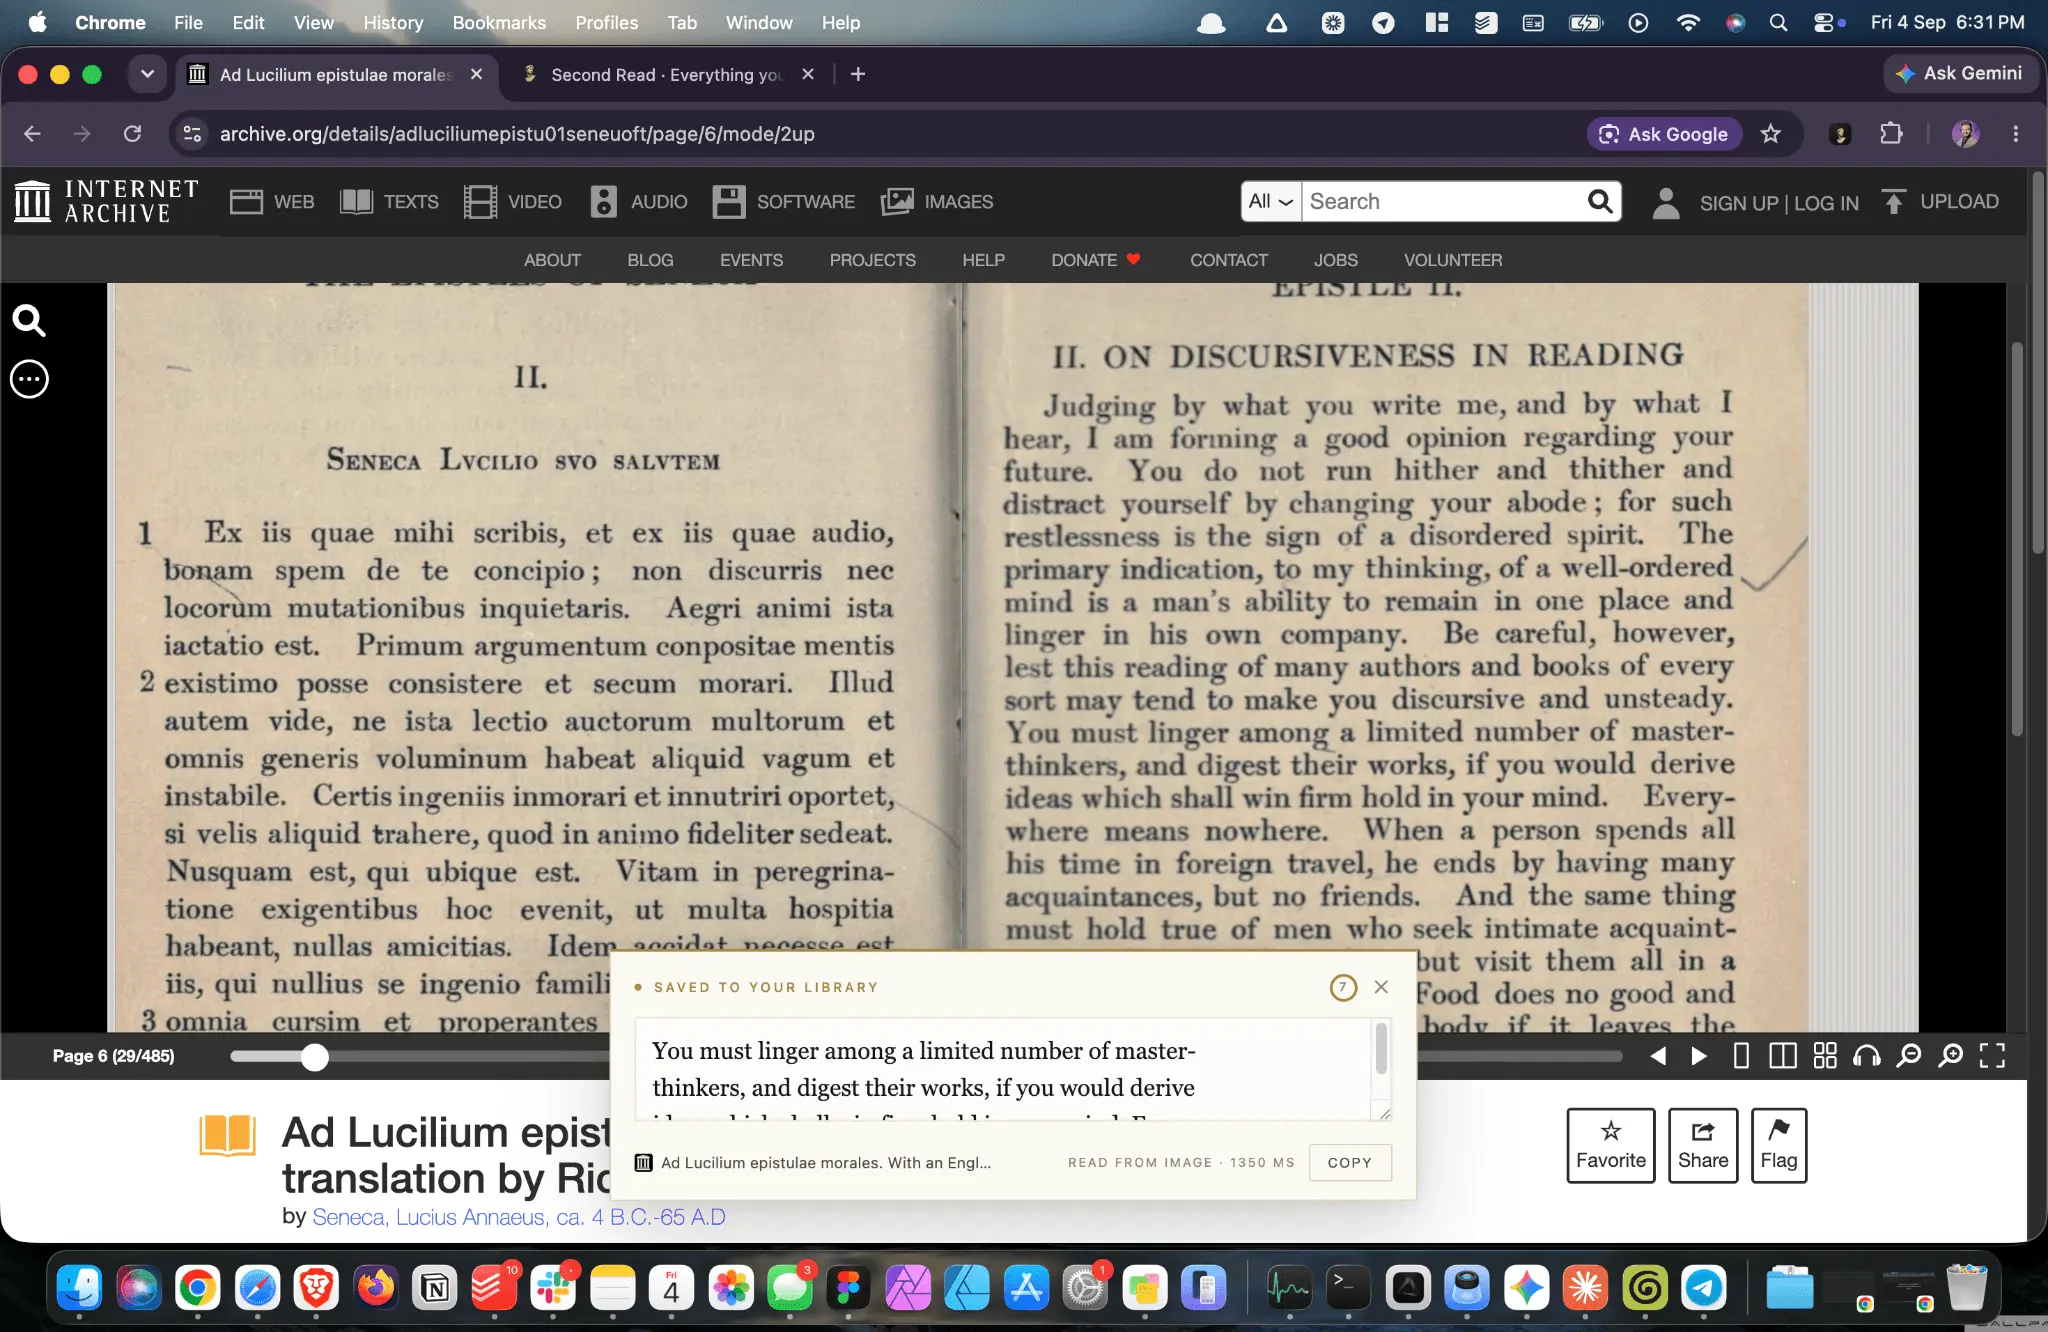Move the page position slider knob

tap(315, 1057)
